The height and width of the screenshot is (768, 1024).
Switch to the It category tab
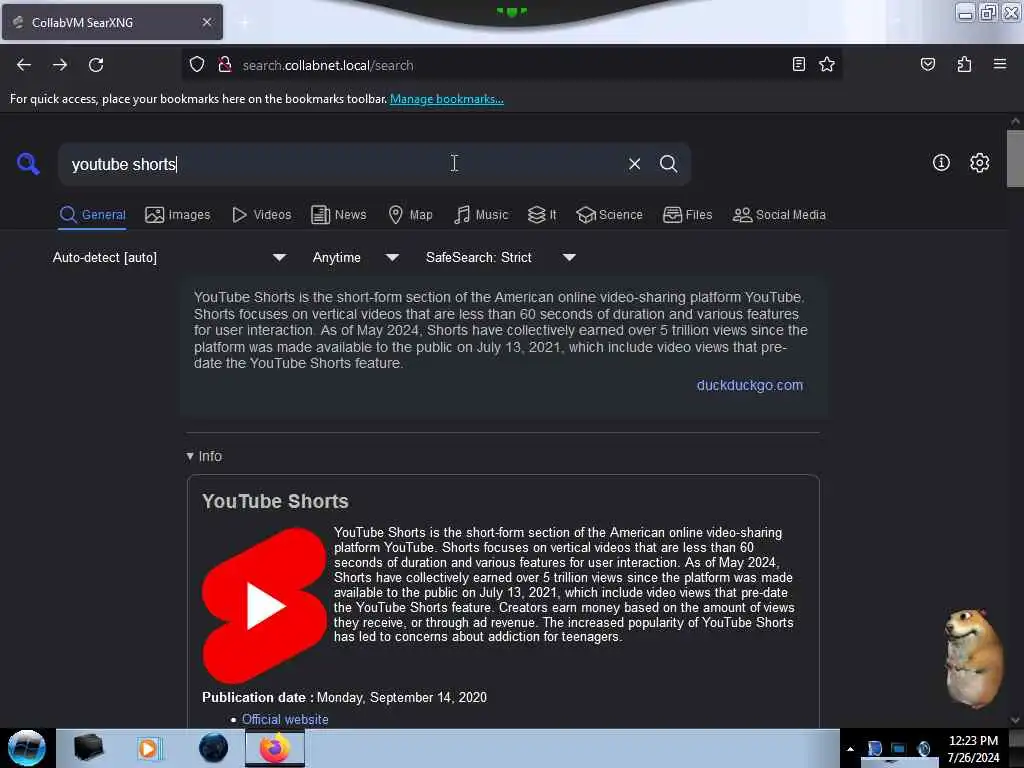point(542,215)
